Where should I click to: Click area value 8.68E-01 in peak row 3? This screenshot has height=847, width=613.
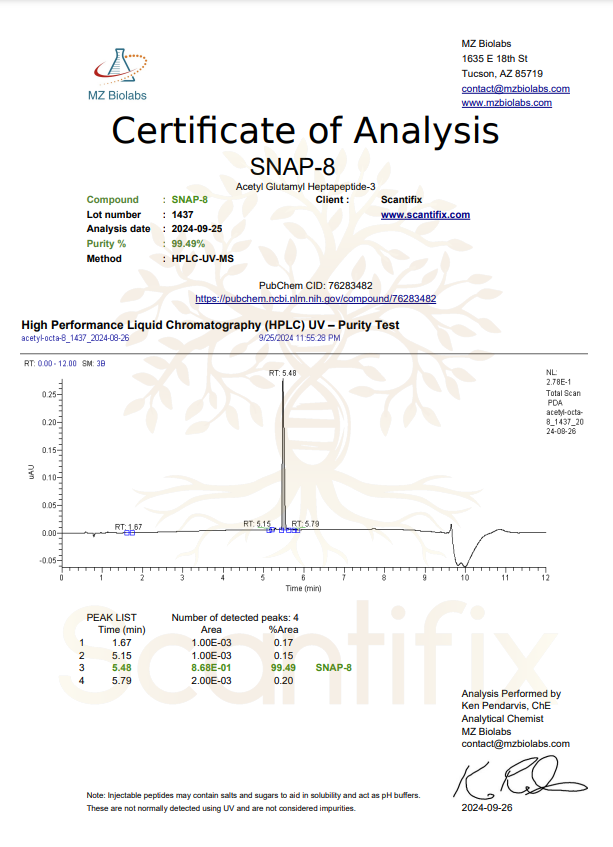211,668
